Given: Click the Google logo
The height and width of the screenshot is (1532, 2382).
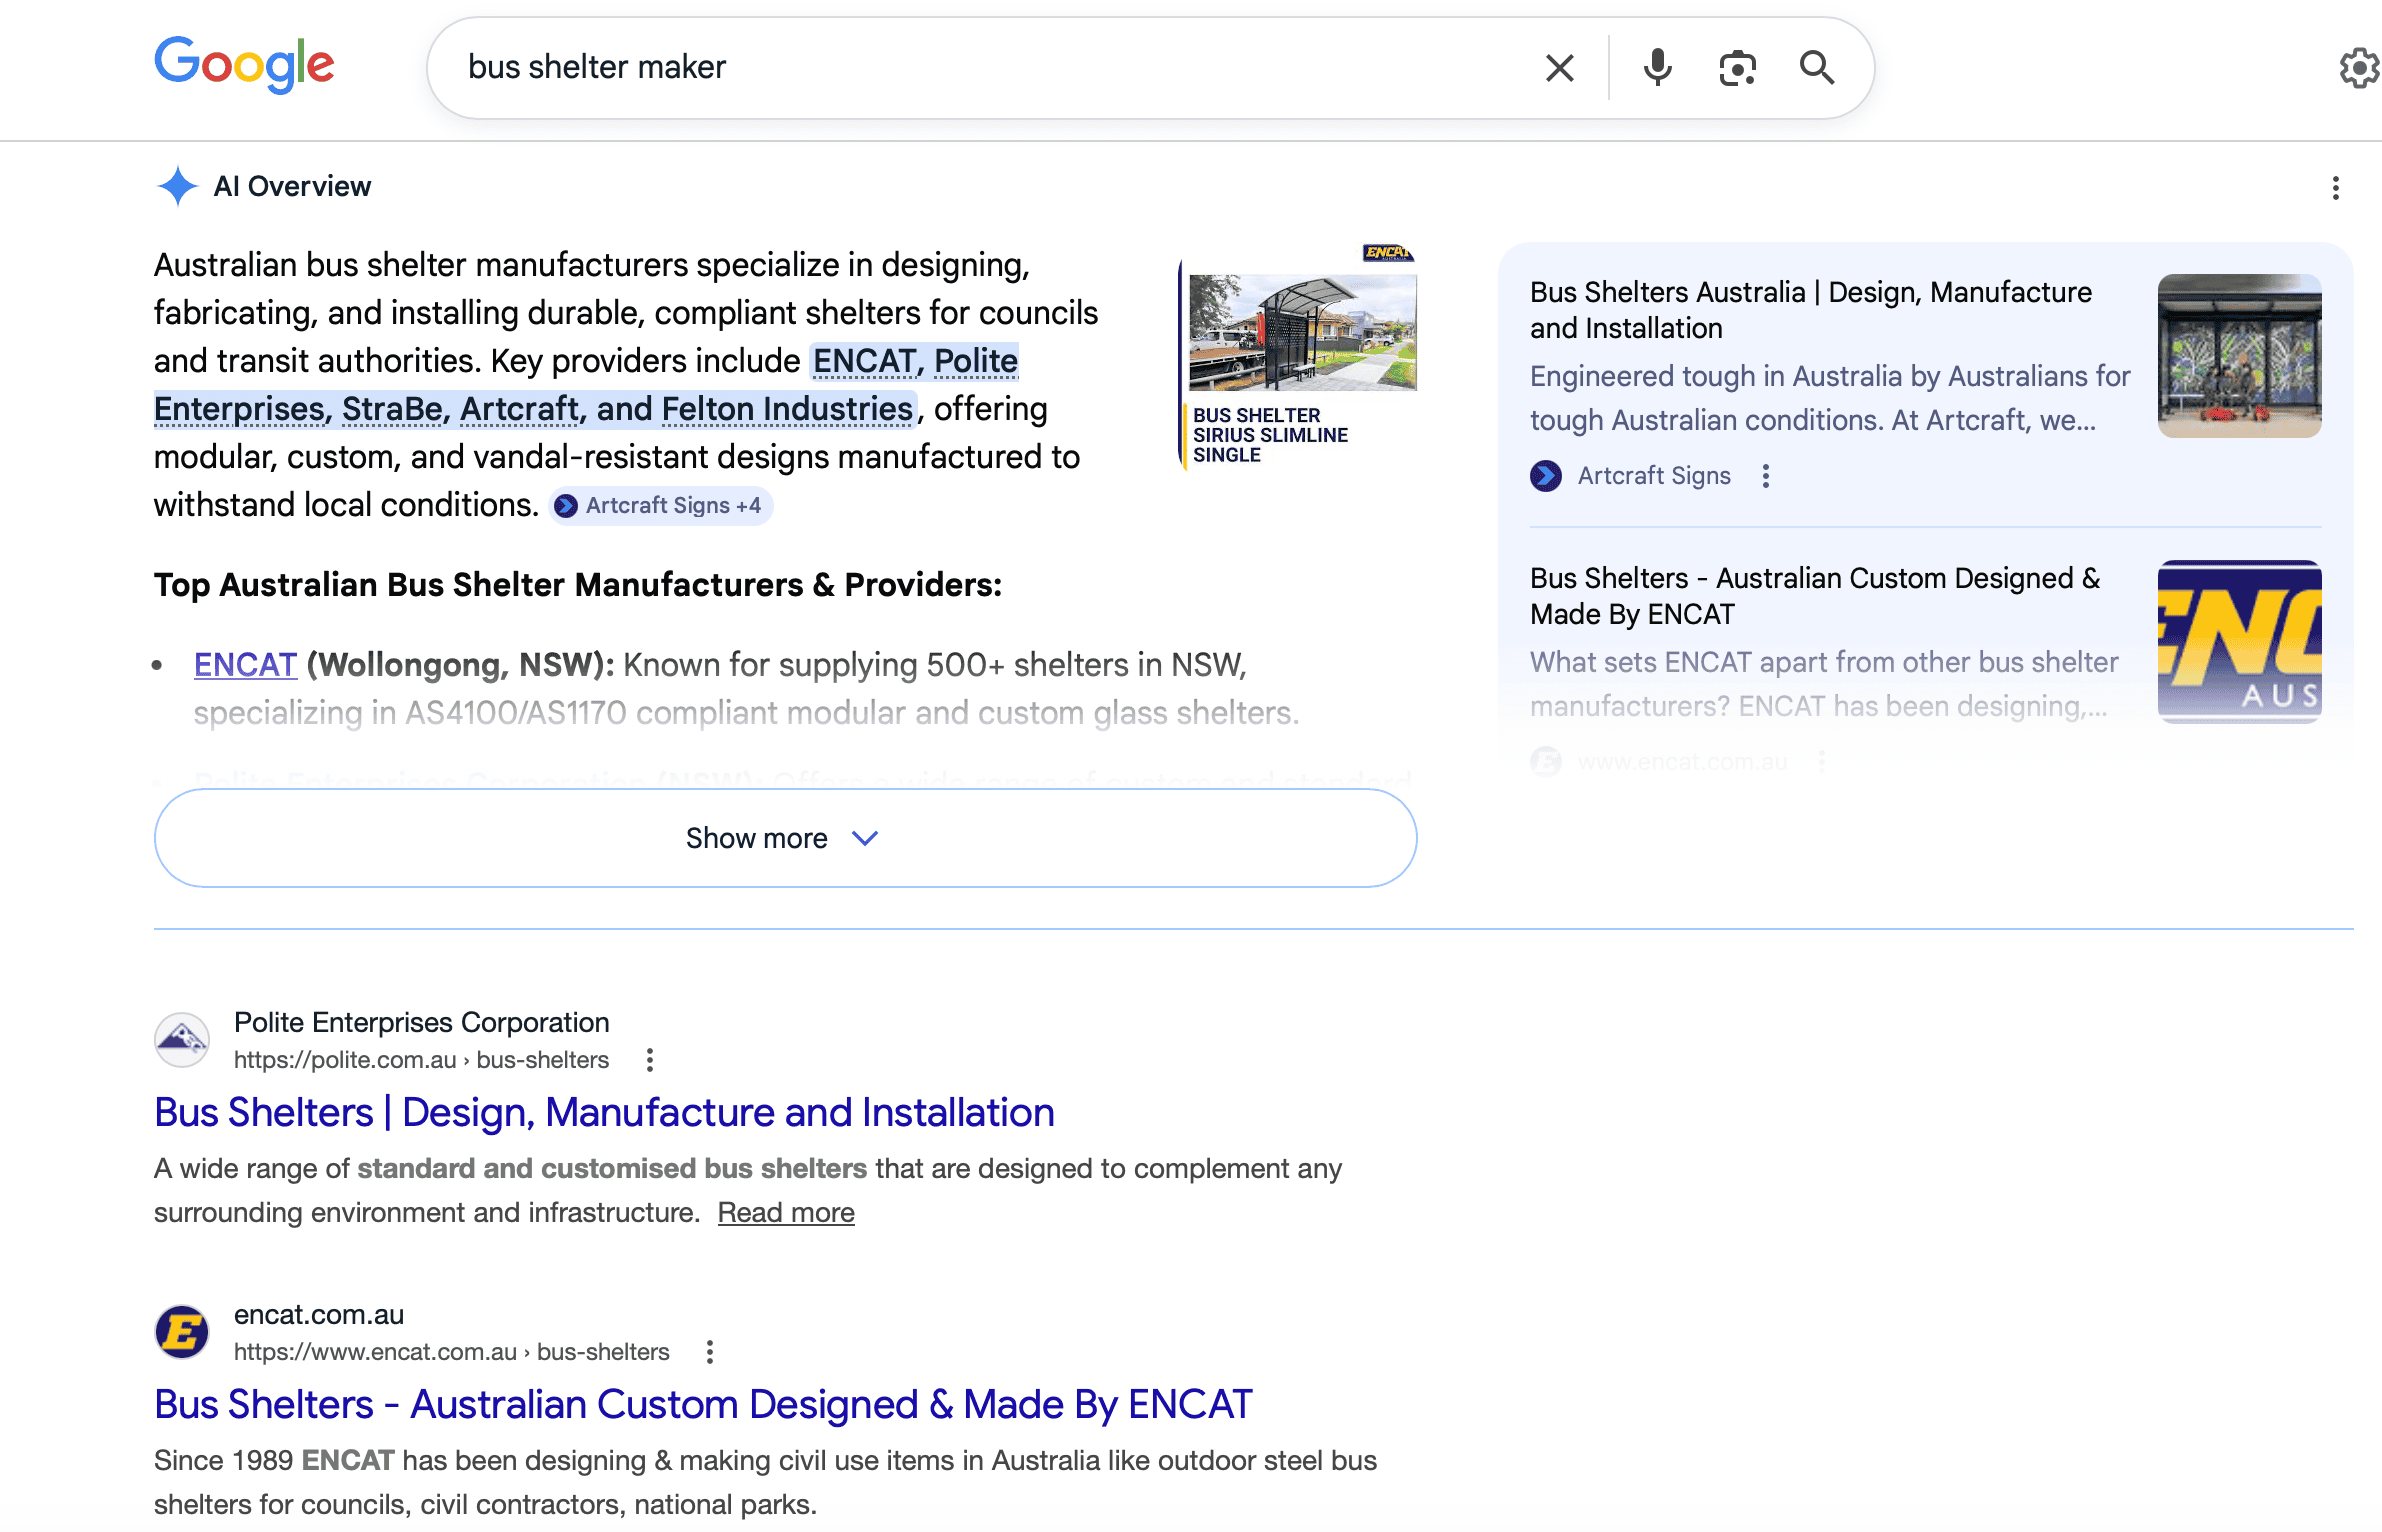Looking at the screenshot, I should pyautogui.click(x=244, y=66).
